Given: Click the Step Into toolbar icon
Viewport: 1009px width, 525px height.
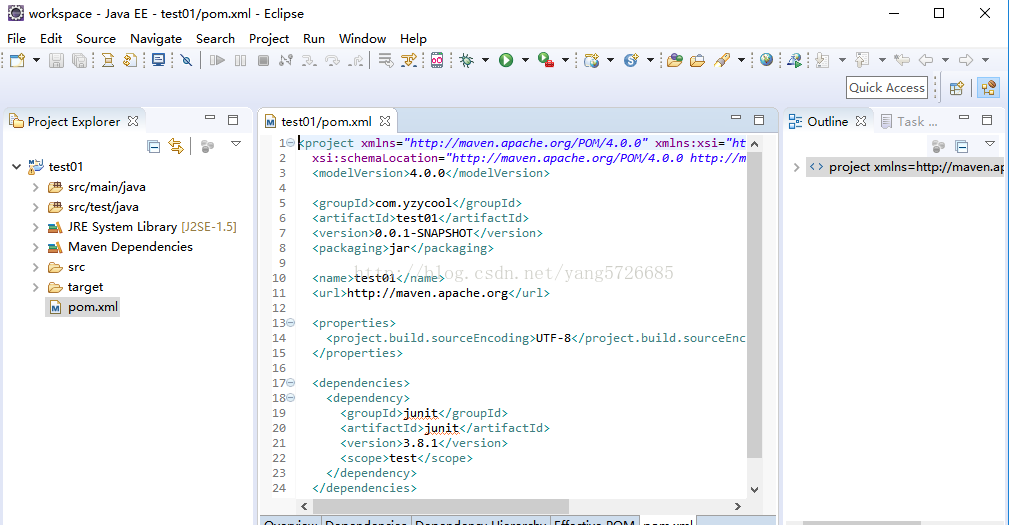Looking at the screenshot, I should (x=309, y=60).
